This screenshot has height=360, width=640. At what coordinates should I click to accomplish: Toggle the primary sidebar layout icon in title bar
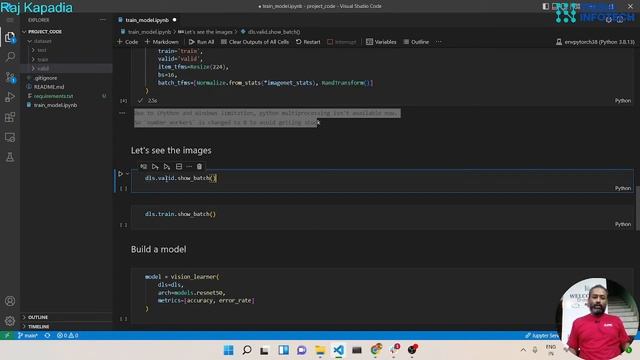point(546,6)
